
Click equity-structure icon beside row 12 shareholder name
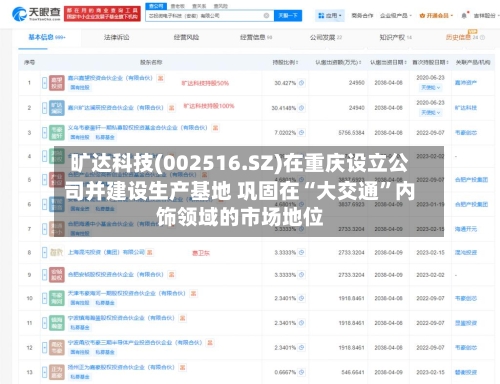[x=210, y=343]
